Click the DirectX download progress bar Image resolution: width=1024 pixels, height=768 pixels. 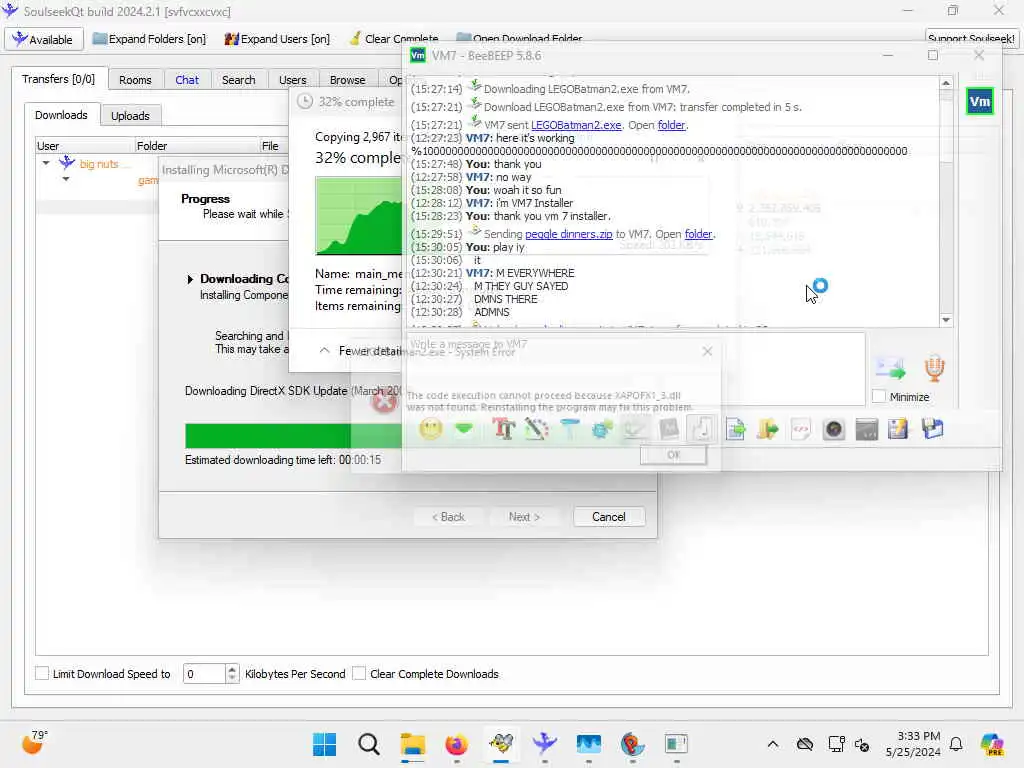(x=294, y=436)
